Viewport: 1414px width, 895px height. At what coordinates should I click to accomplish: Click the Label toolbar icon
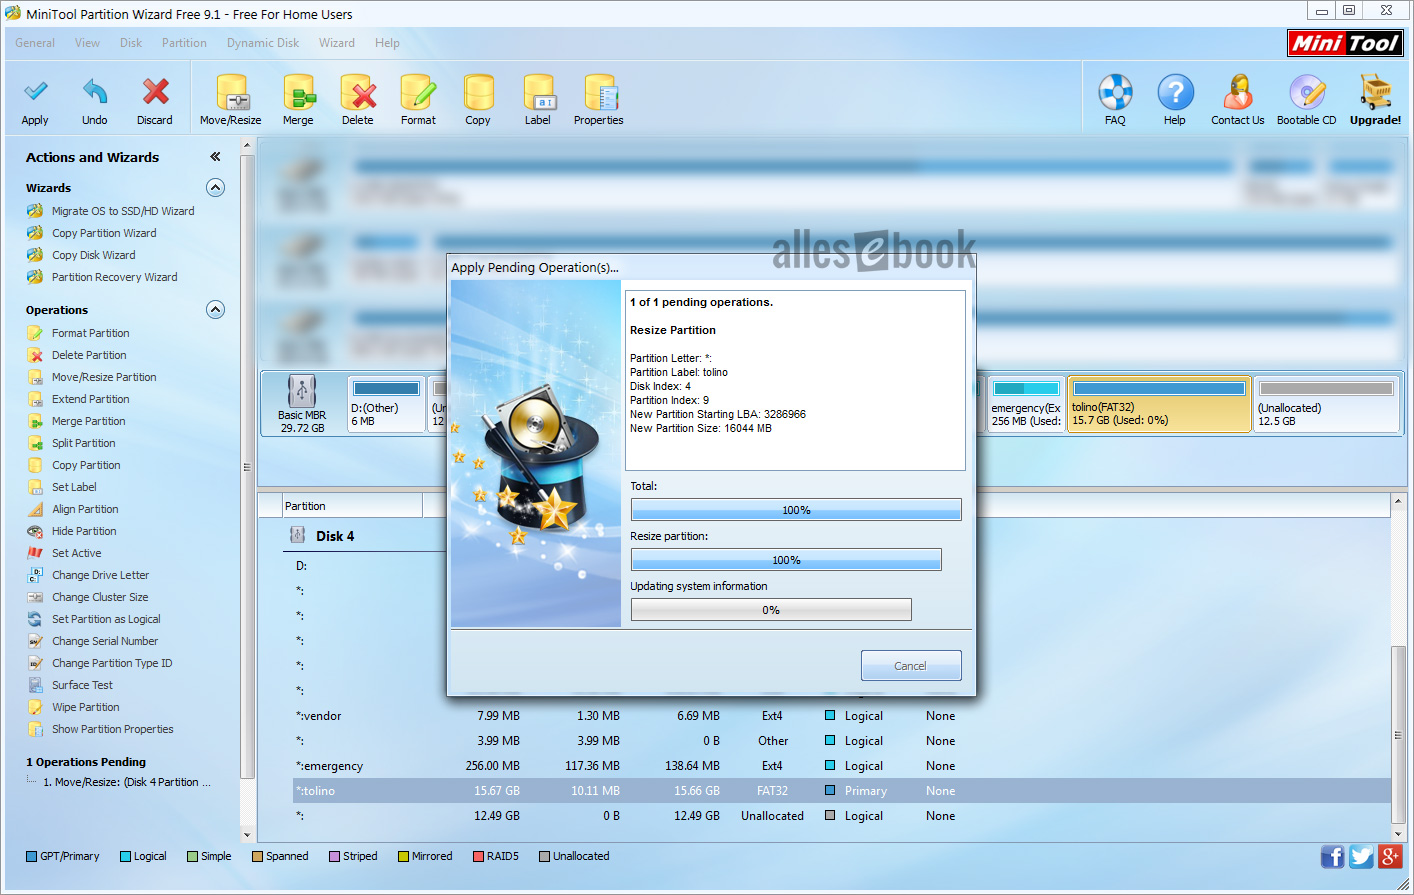tap(538, 92)
